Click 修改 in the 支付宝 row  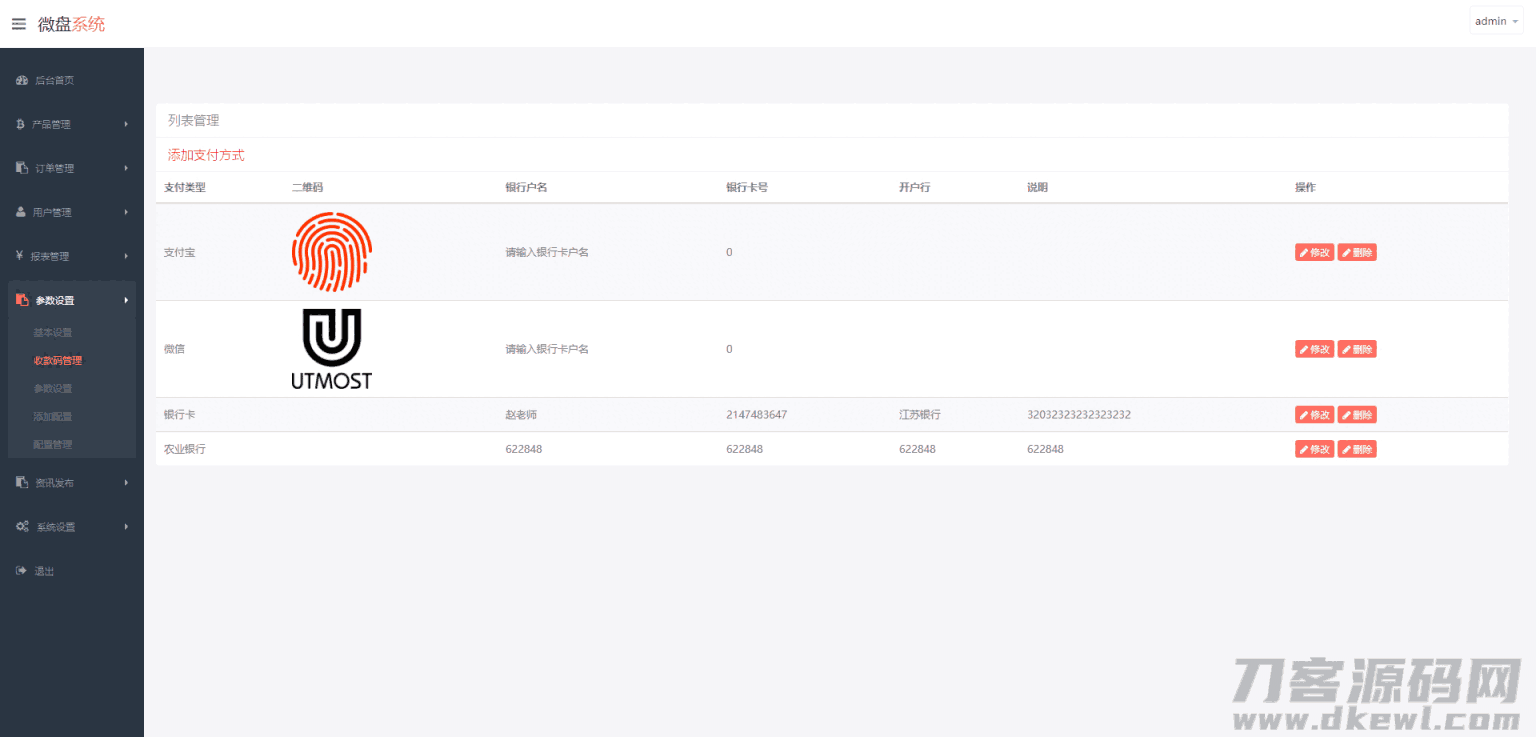(x=1314, y=252)
